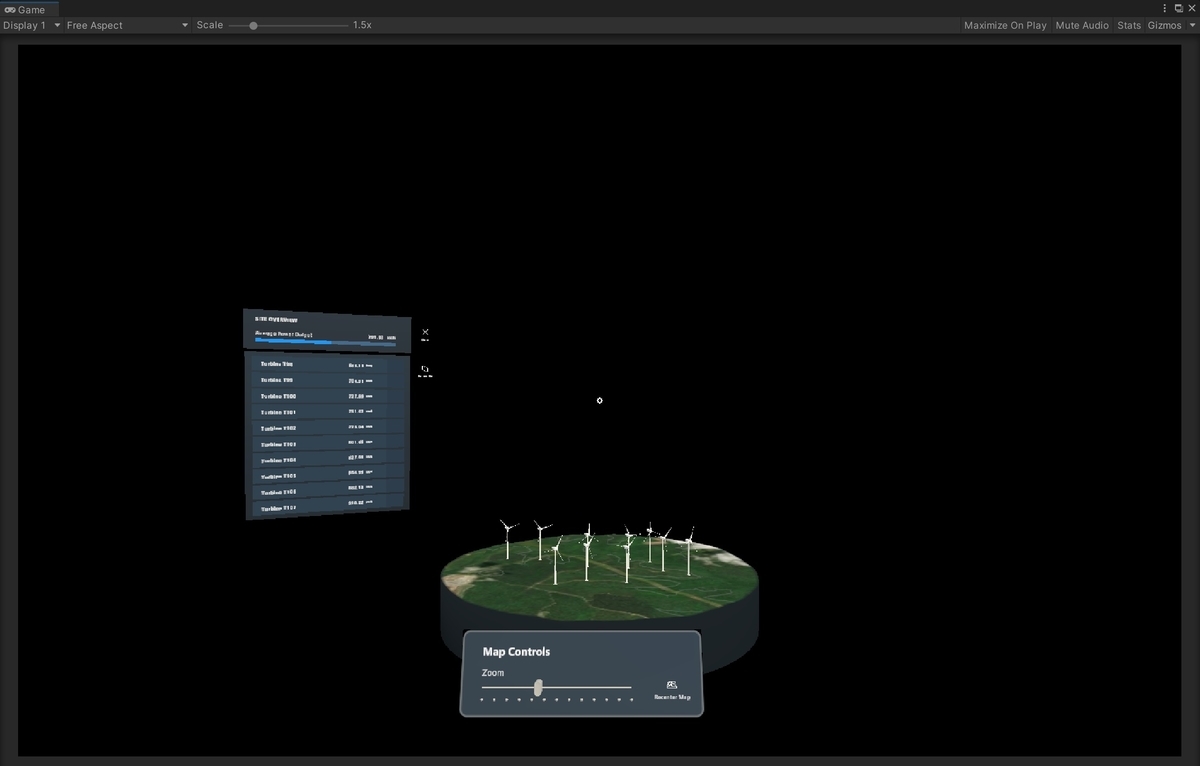Open the Game view options menu

[1164, 8]
